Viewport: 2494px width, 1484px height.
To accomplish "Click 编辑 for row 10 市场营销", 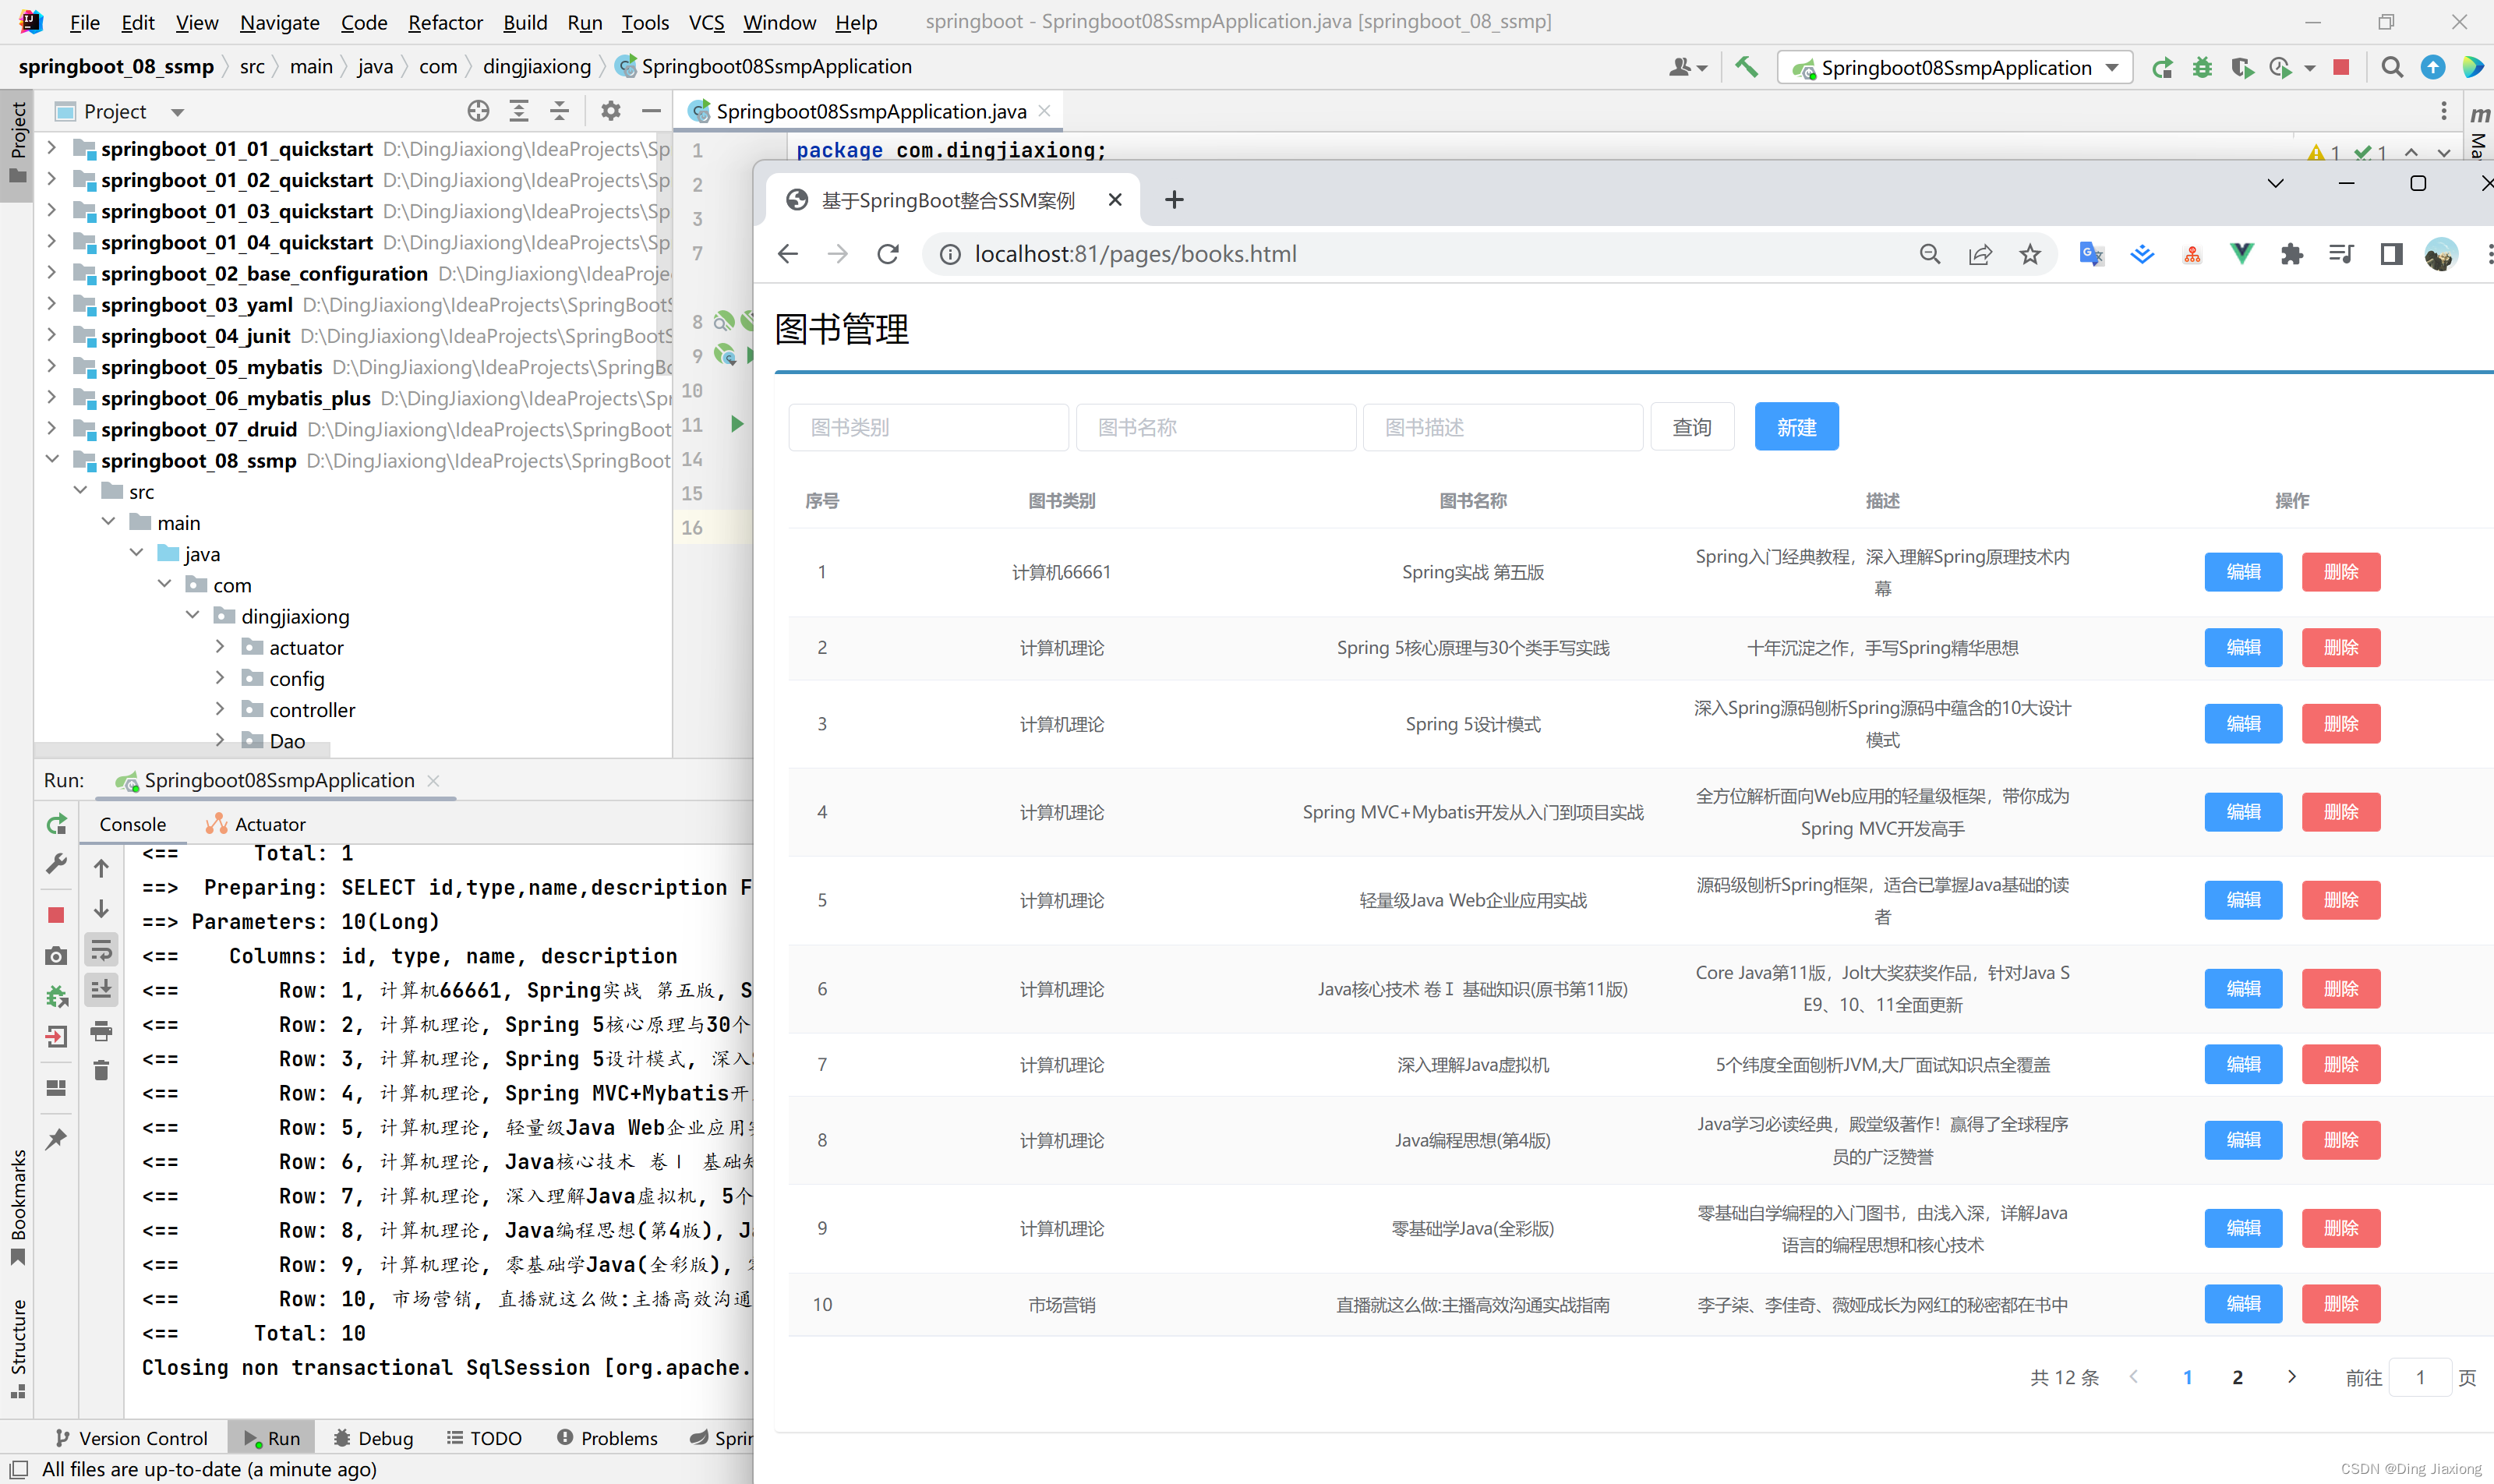I will [2243, 1304].
